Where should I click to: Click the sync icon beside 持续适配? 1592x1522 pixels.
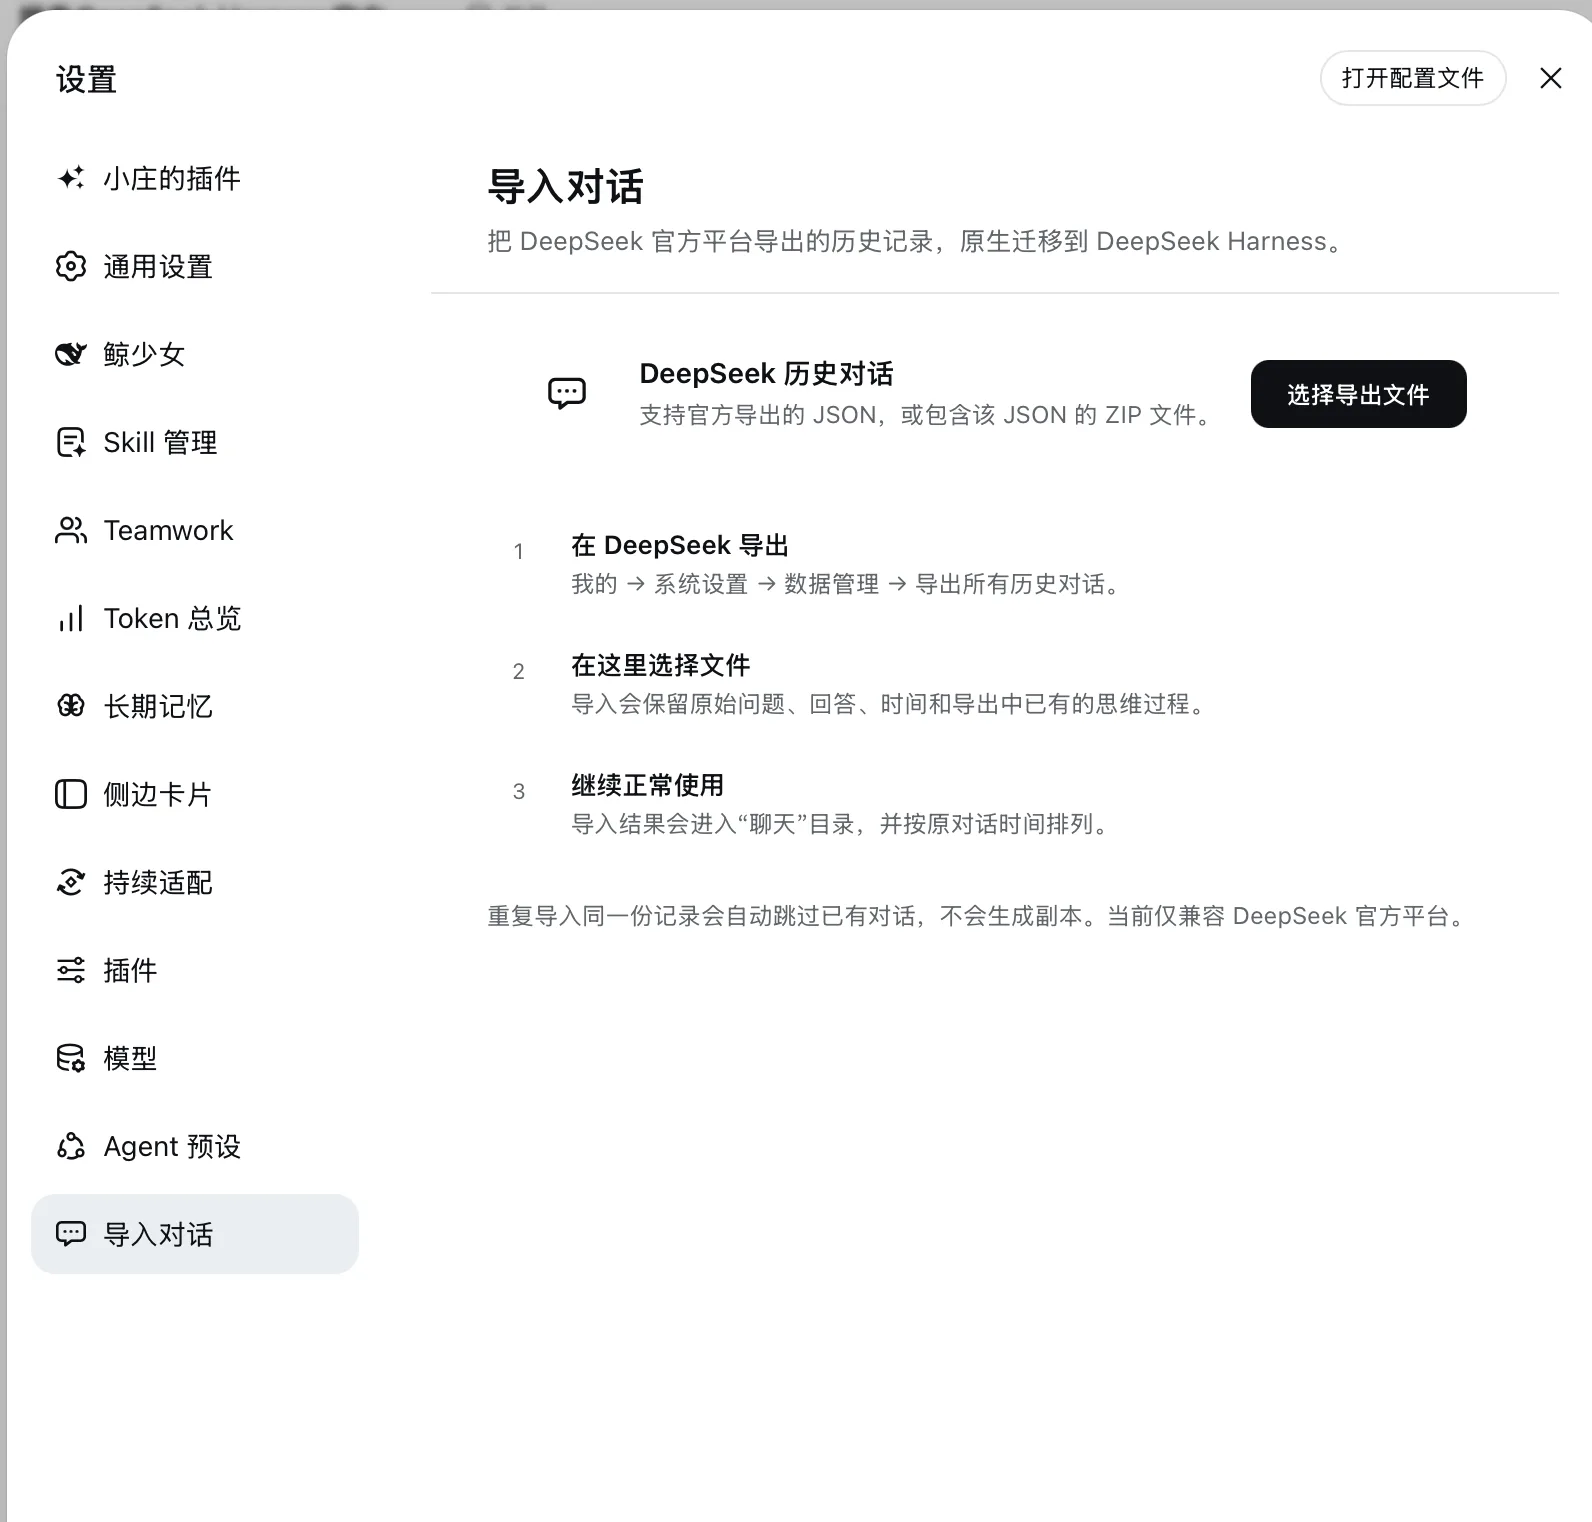click(x=71, y=882)
